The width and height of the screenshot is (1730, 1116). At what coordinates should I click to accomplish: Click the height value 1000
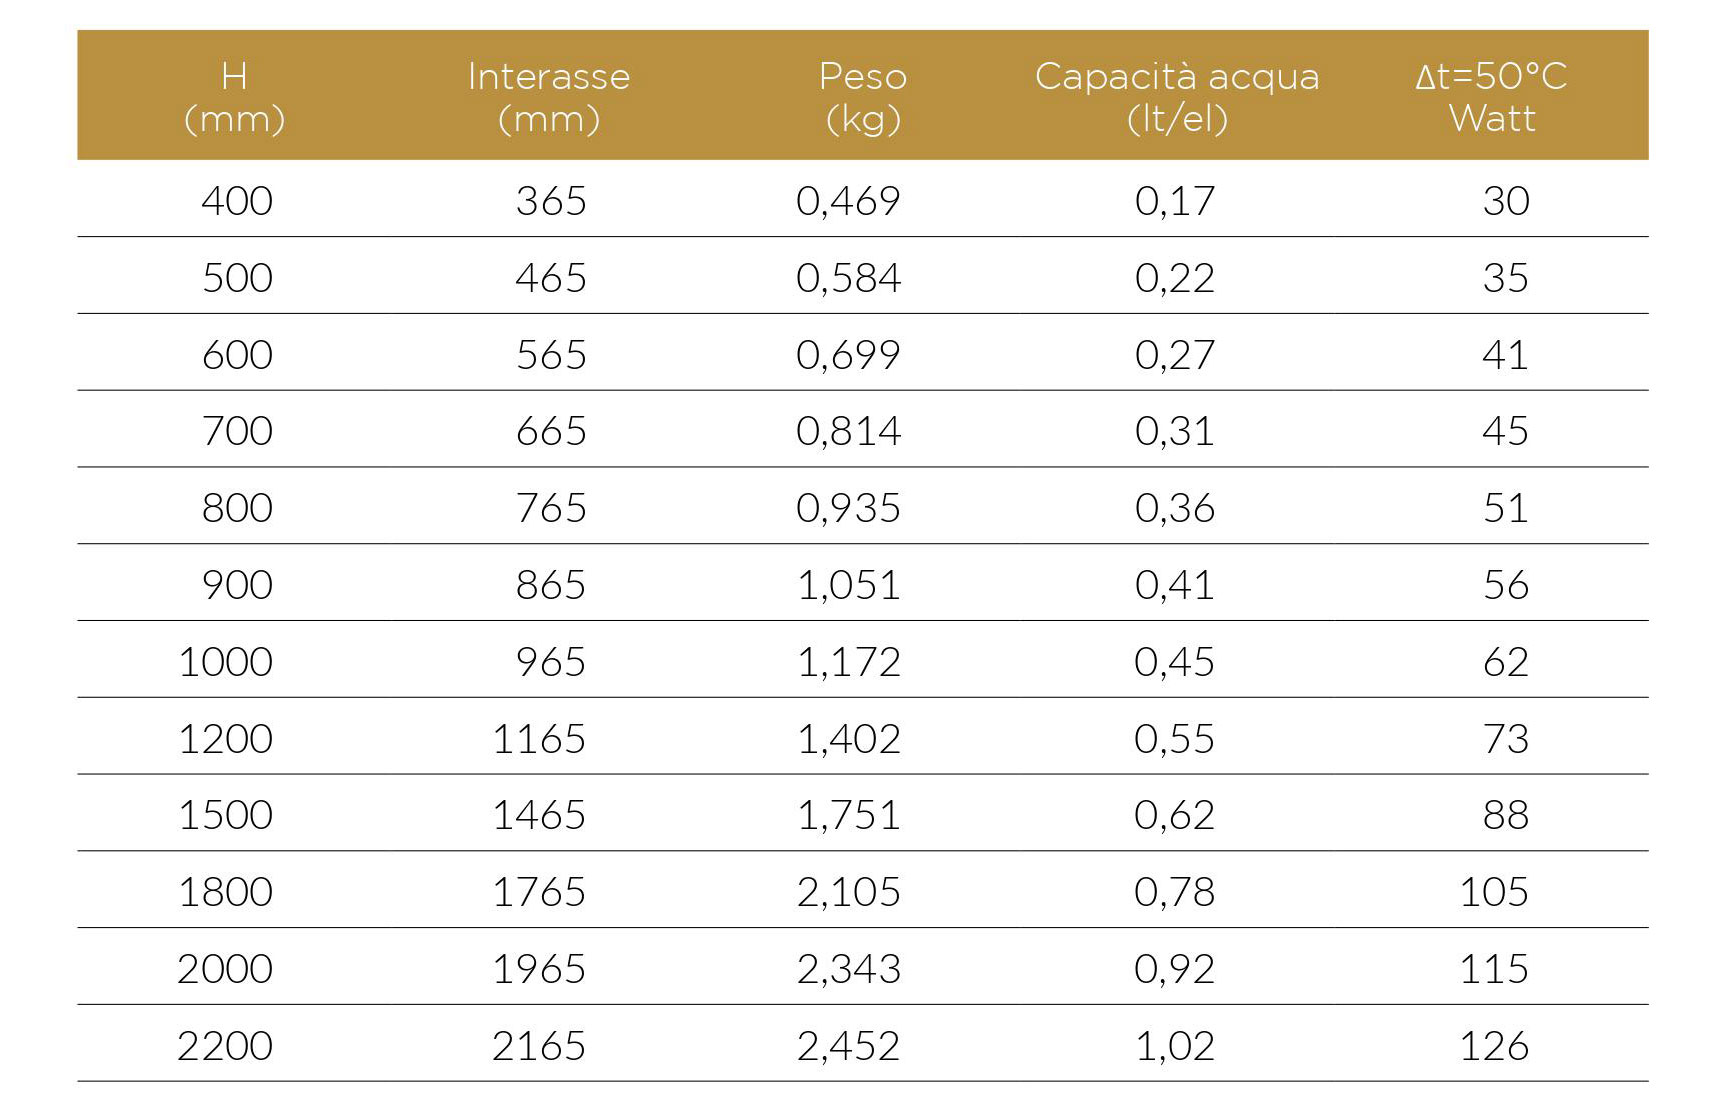click(x=226, y=662)
